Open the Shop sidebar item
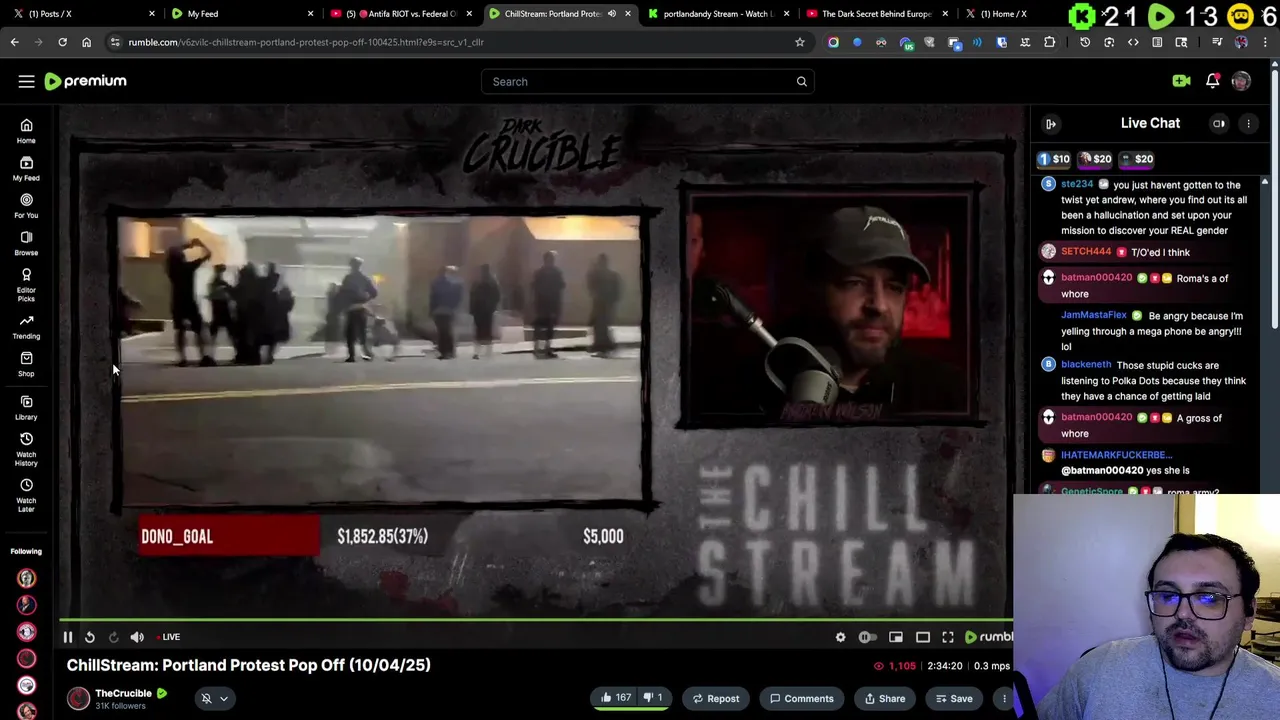Viewport: 1280px width, 720px height. [x=26, y=364]
